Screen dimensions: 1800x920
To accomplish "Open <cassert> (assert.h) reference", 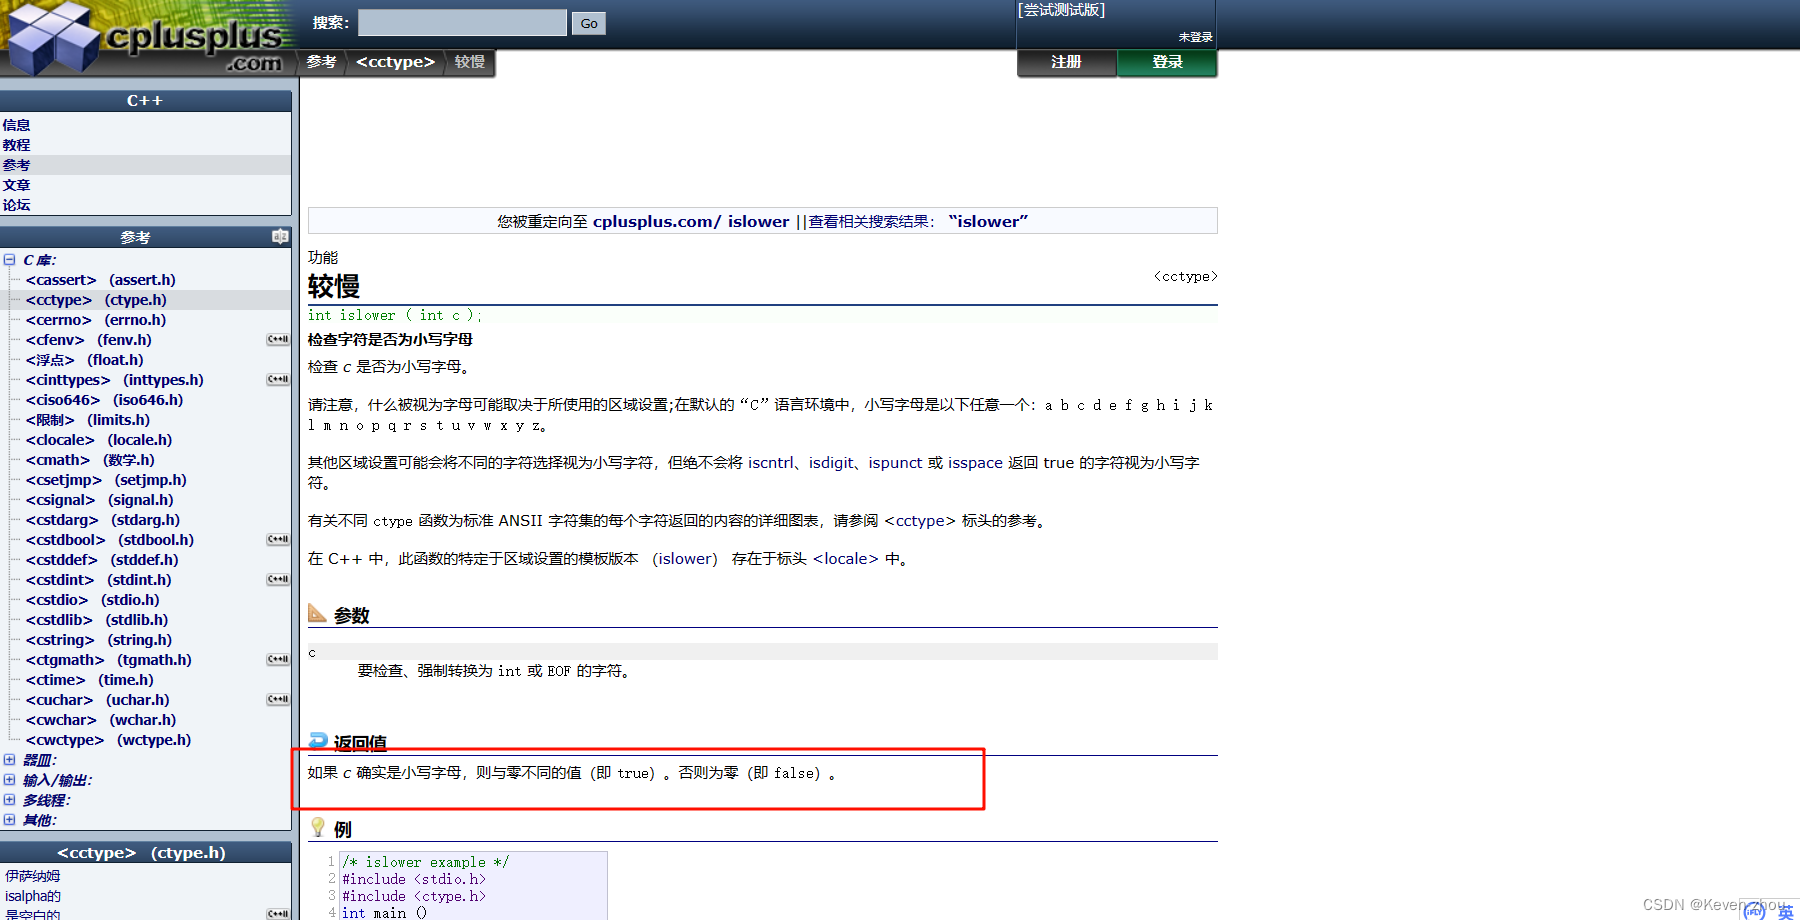I will [101, 280].
